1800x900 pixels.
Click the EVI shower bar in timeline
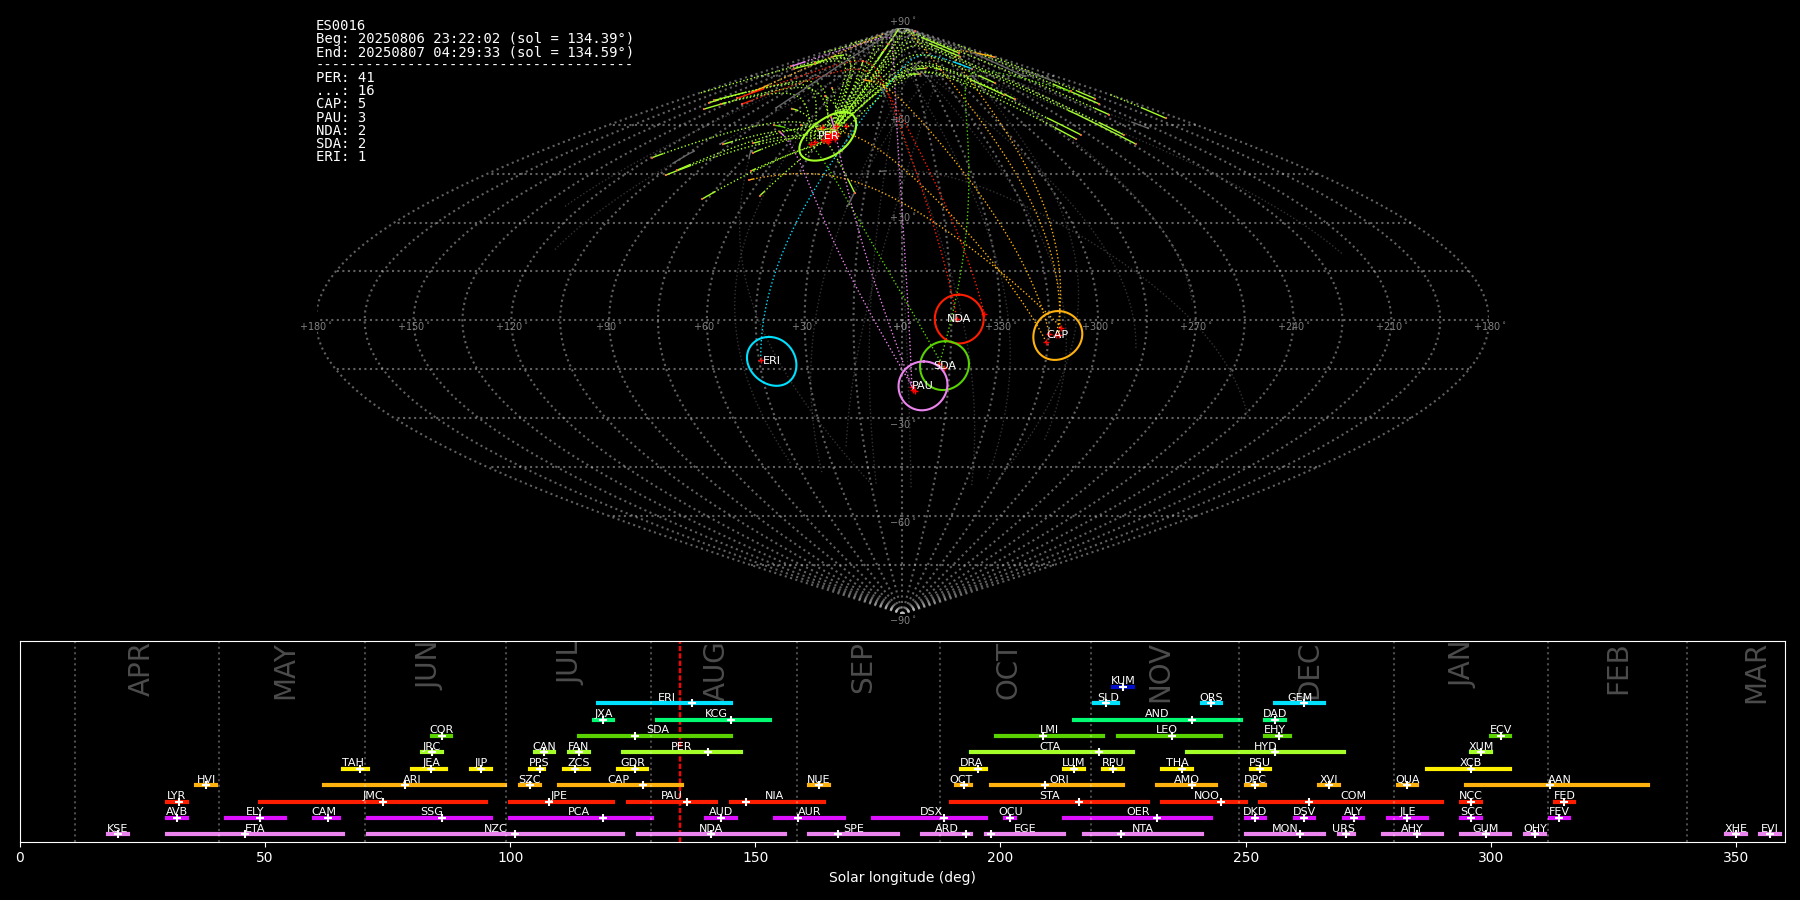(1769, 834)
